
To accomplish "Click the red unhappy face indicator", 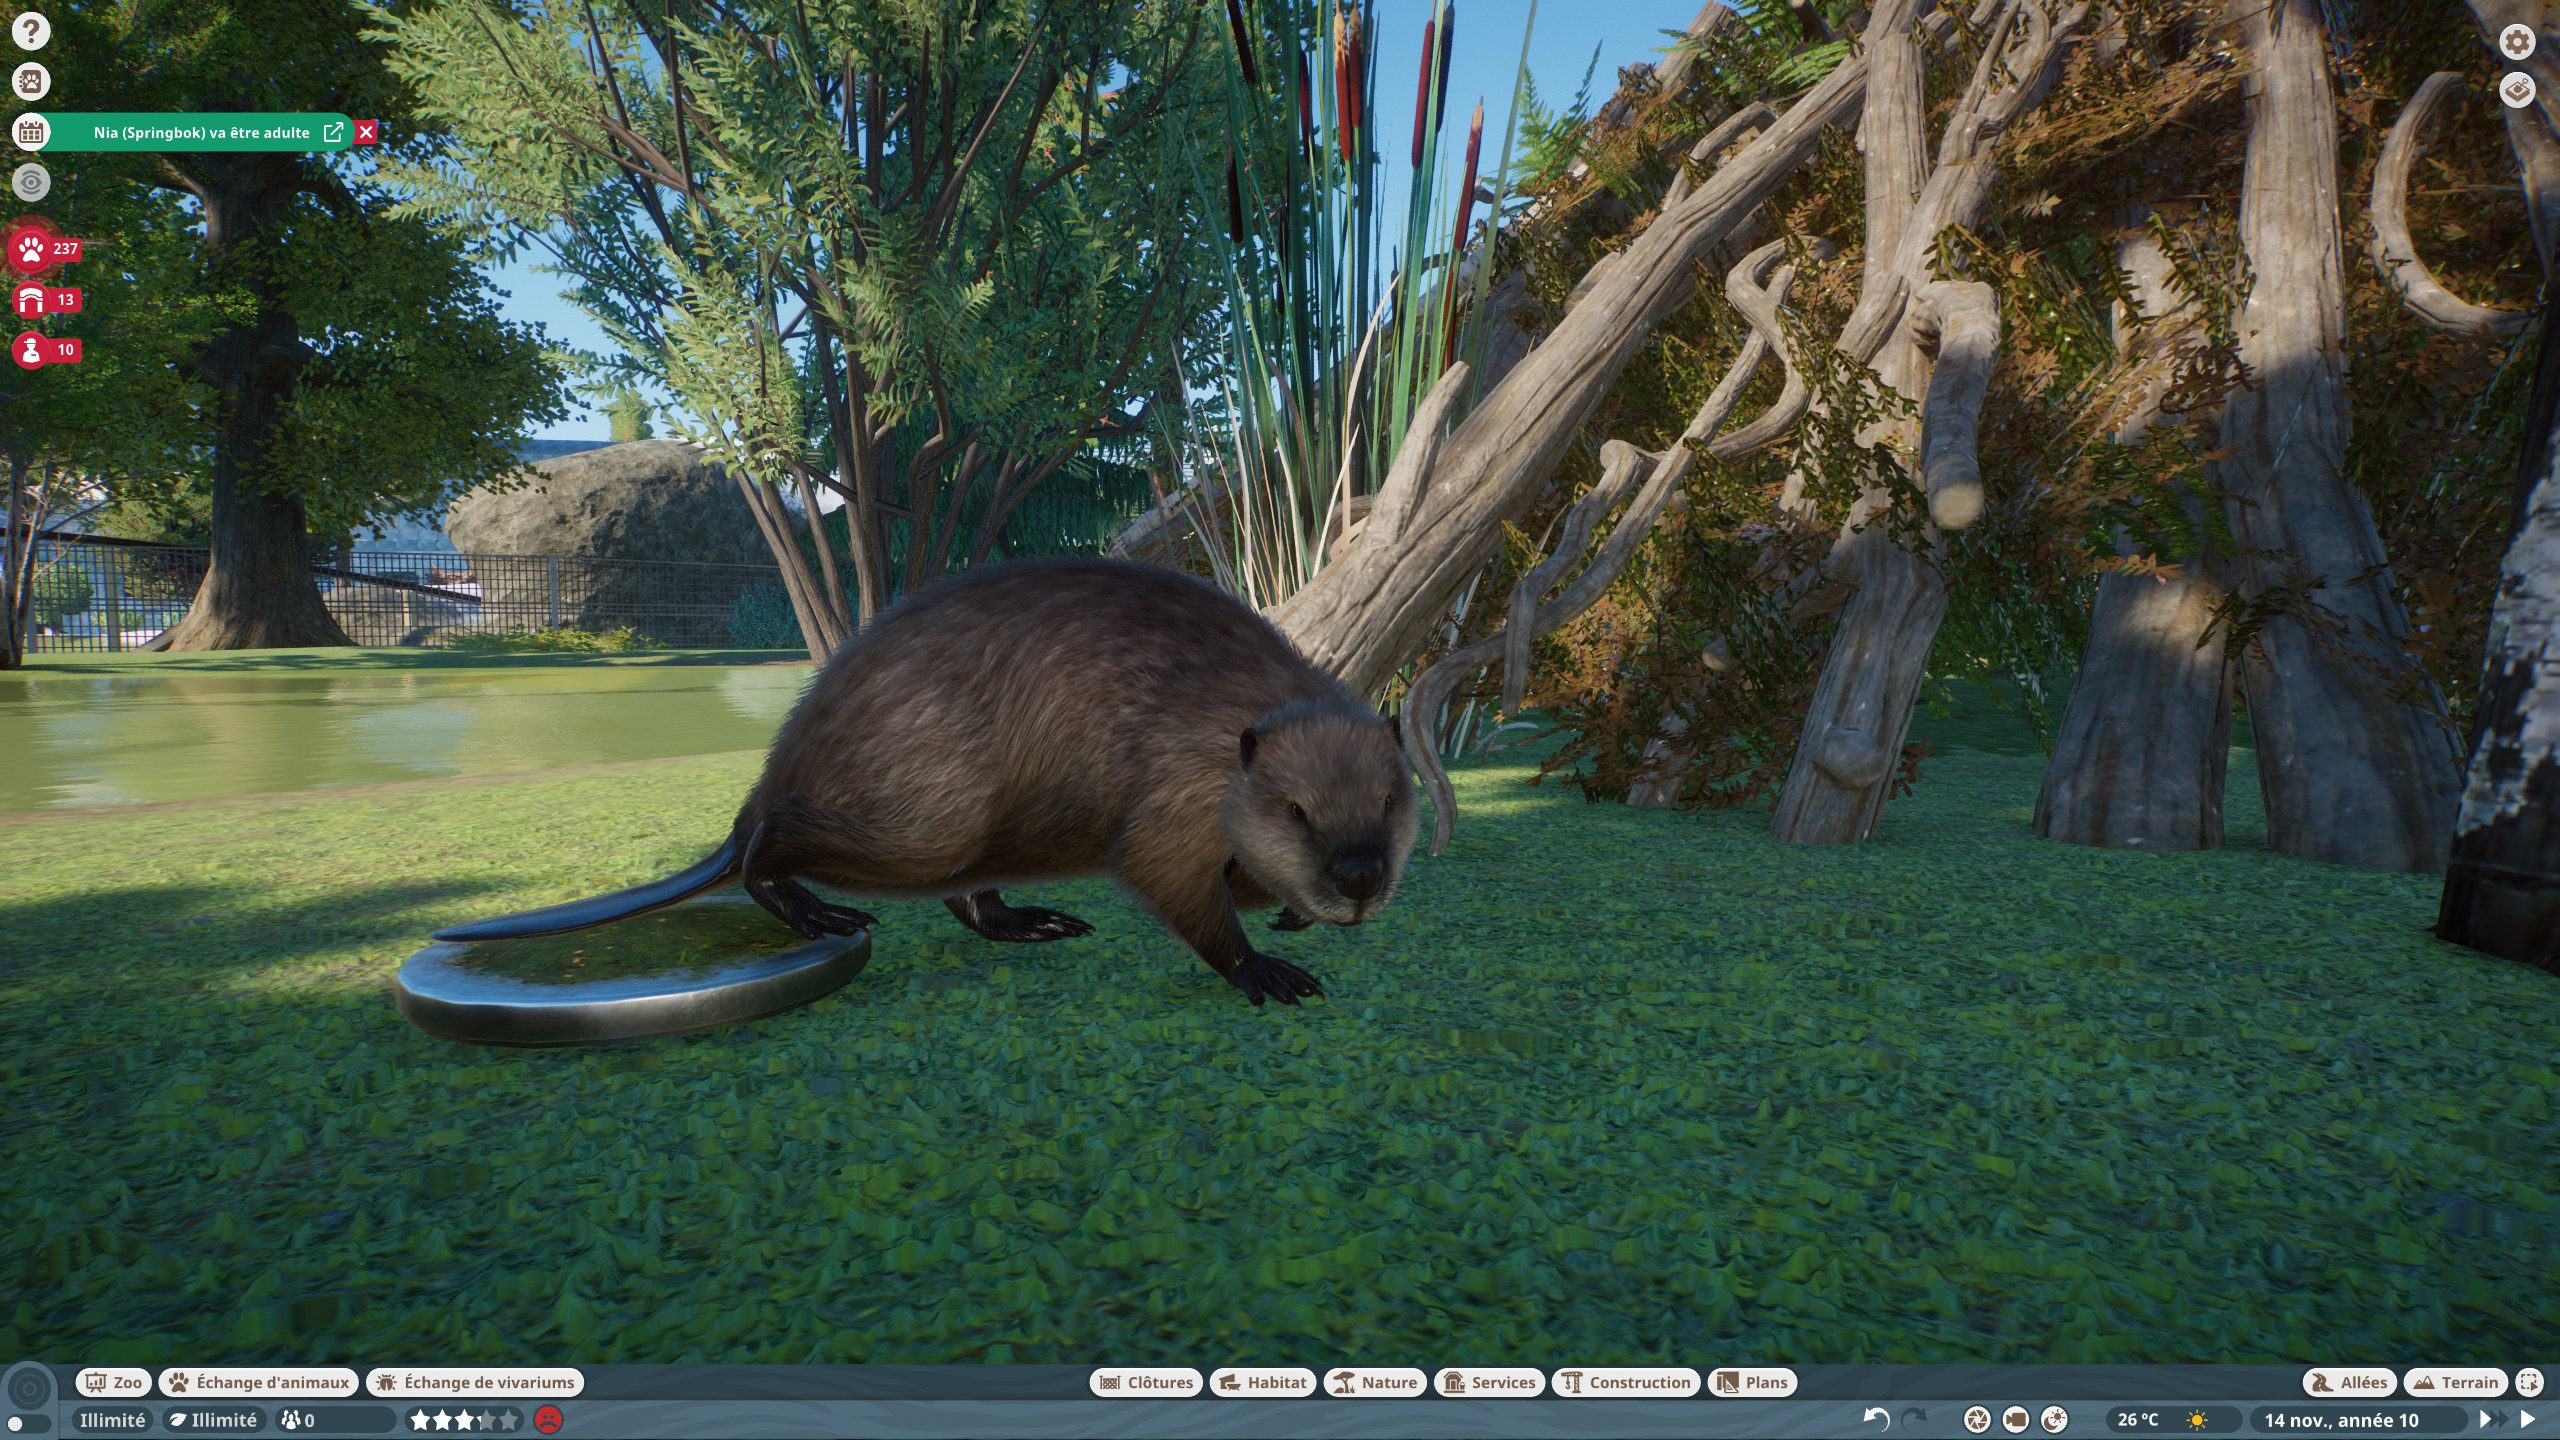I will click(548, 1419).
